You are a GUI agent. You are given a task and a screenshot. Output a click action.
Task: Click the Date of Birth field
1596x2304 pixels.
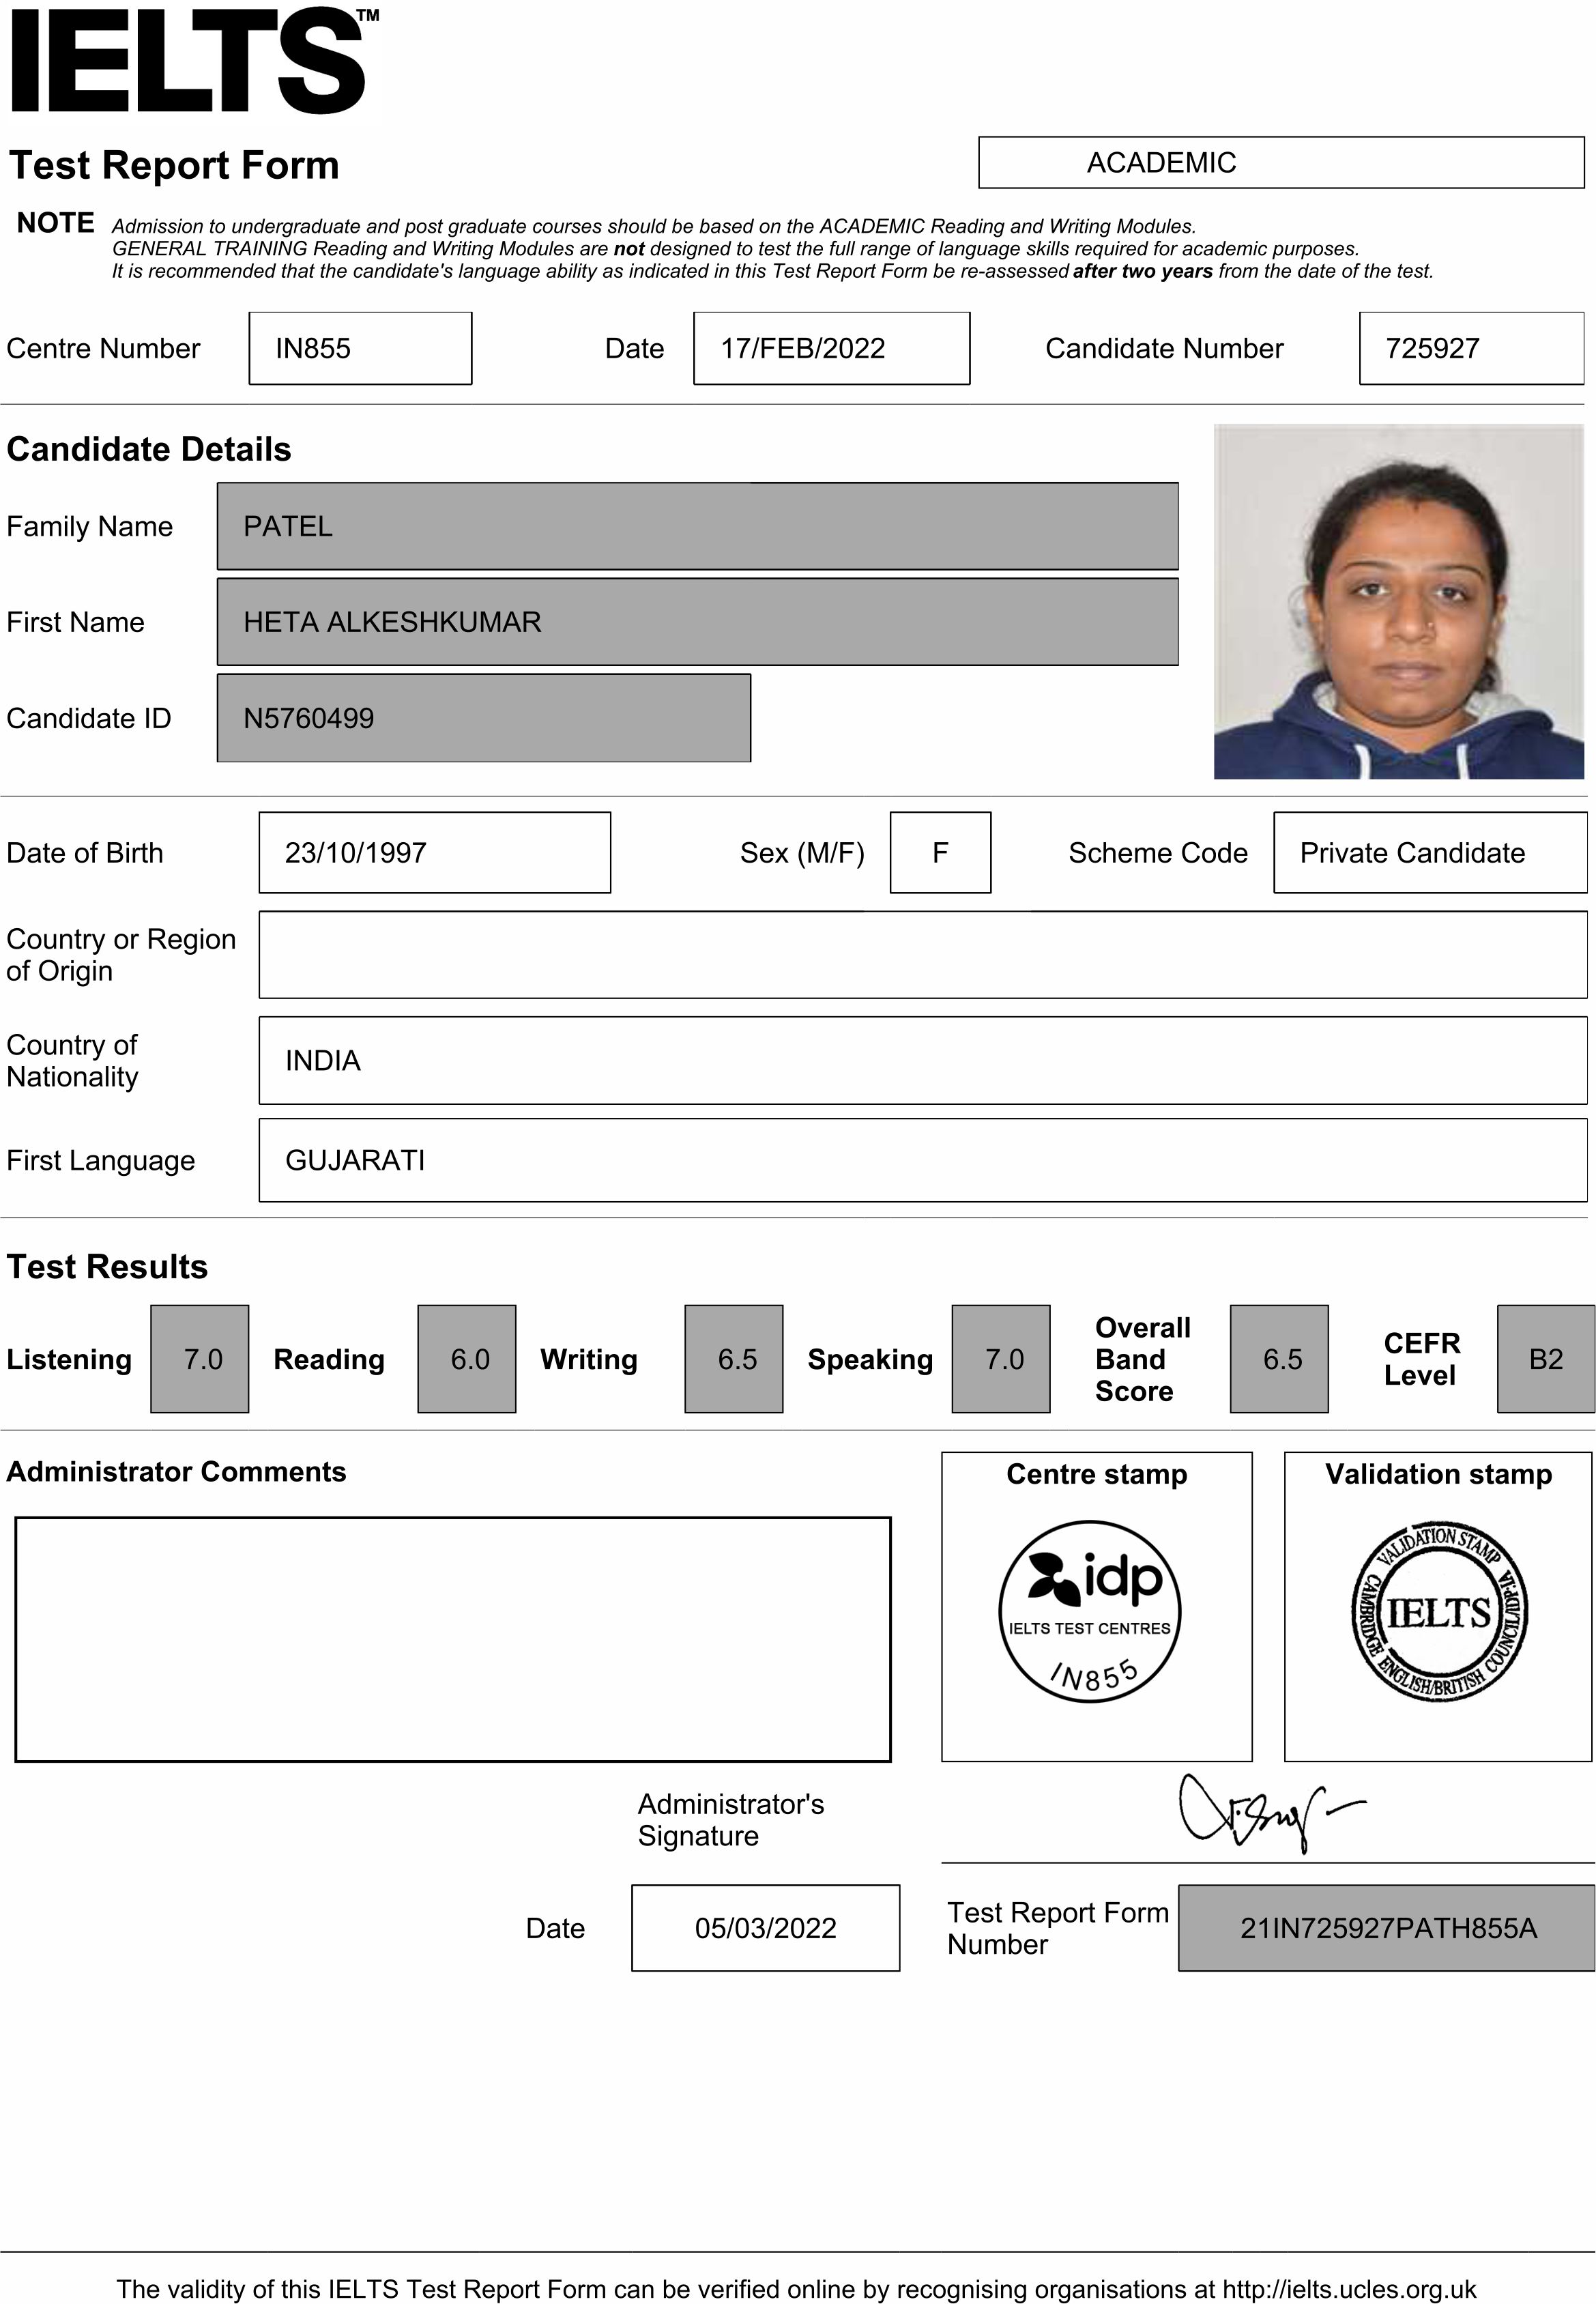pyautogui.click(x=434, y=853)
